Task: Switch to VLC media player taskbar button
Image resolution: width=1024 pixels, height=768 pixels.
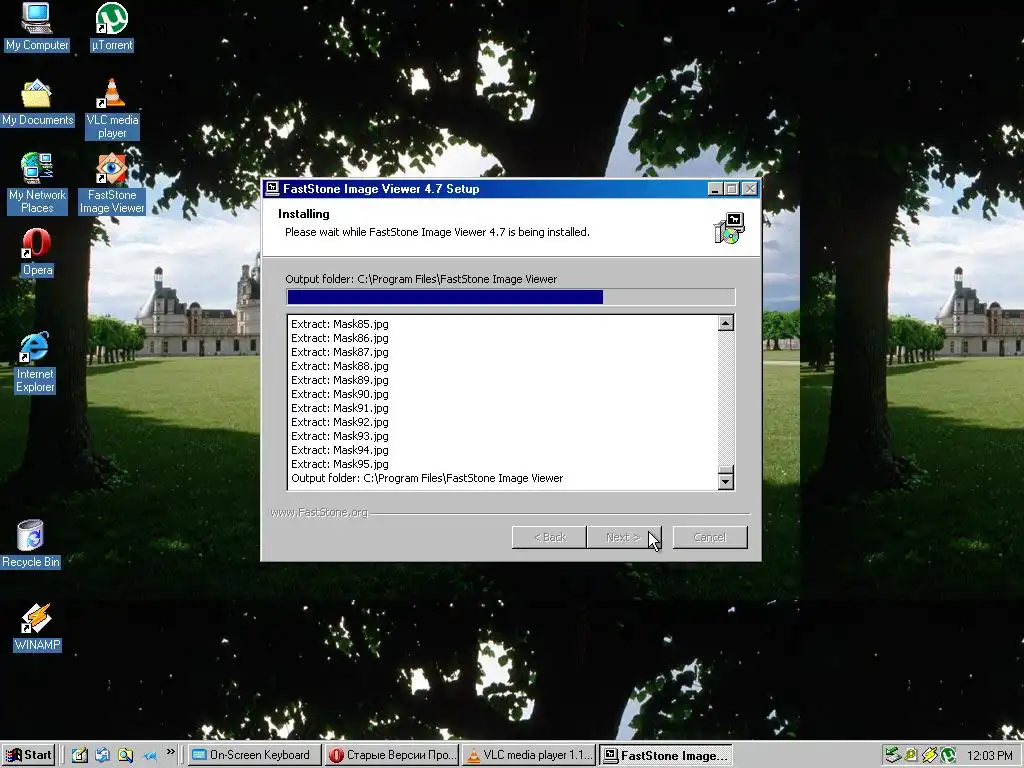Action: coord(530,755)
